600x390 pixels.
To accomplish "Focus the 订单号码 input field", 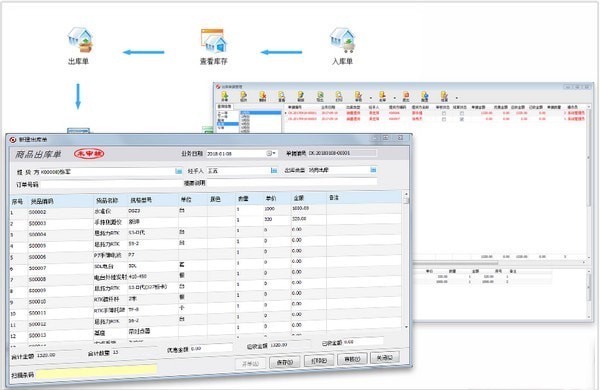I will pyautogui.click(x=112, y=184).
